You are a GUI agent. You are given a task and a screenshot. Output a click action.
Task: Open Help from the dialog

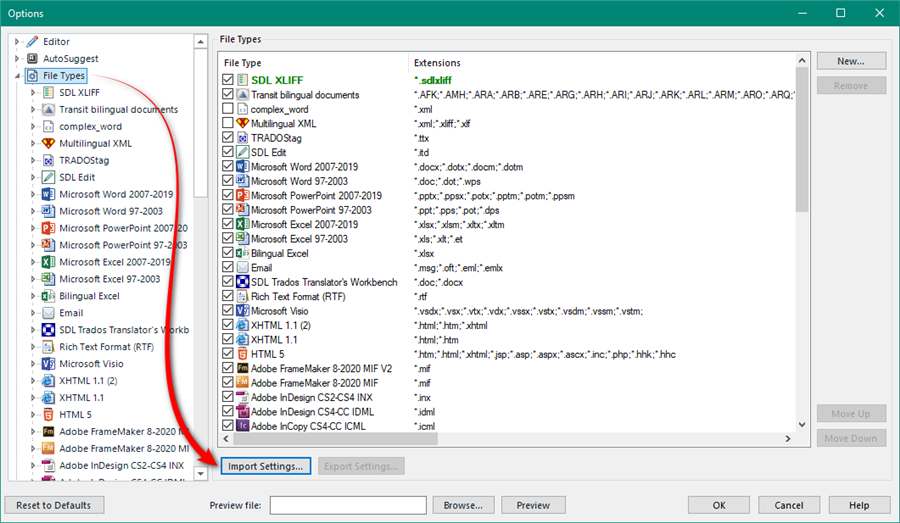(859, 505)
